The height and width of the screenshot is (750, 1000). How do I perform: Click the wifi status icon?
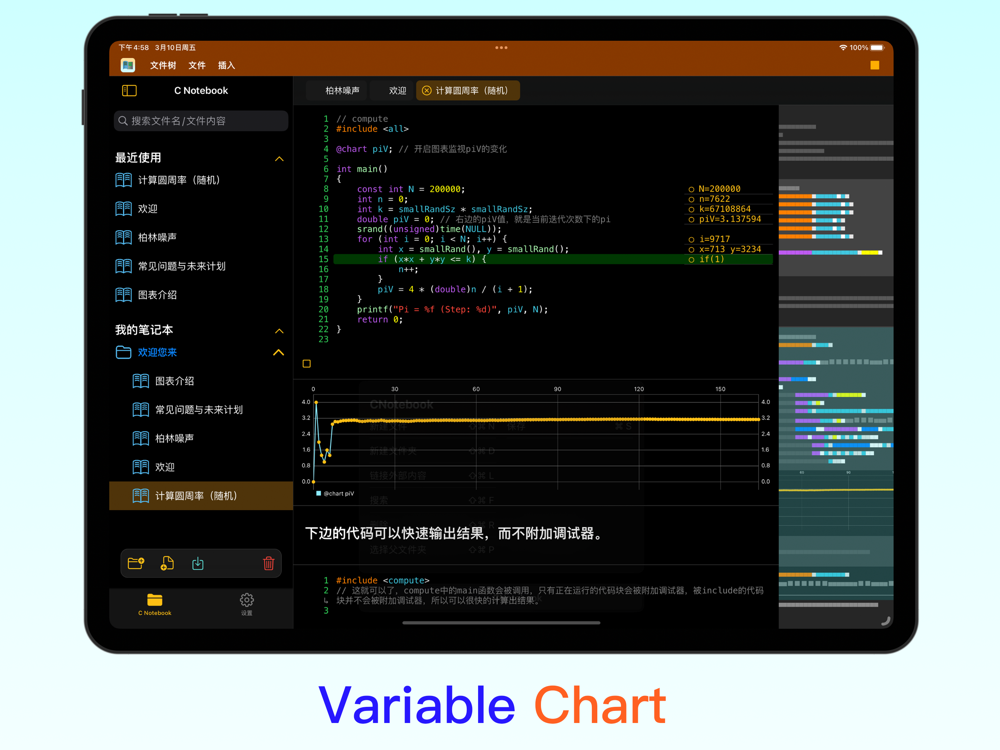[x=843, y=48]
